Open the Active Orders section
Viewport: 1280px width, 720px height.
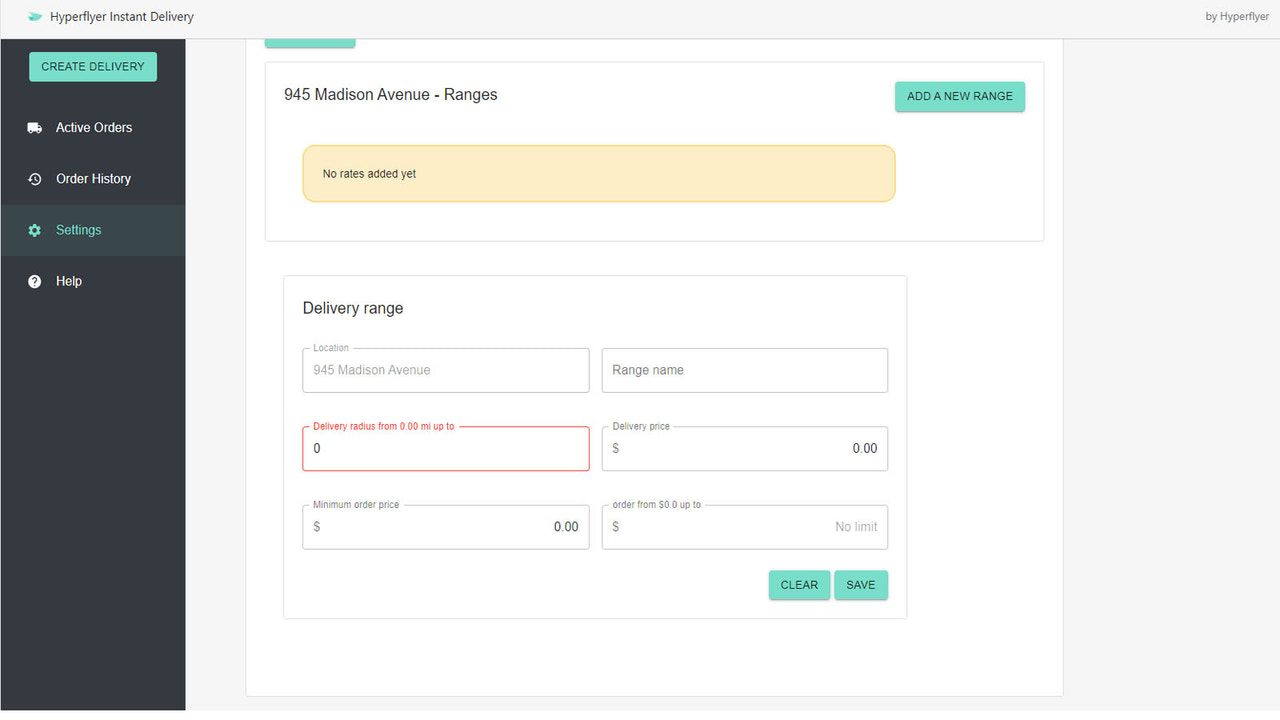coord(96,127)
